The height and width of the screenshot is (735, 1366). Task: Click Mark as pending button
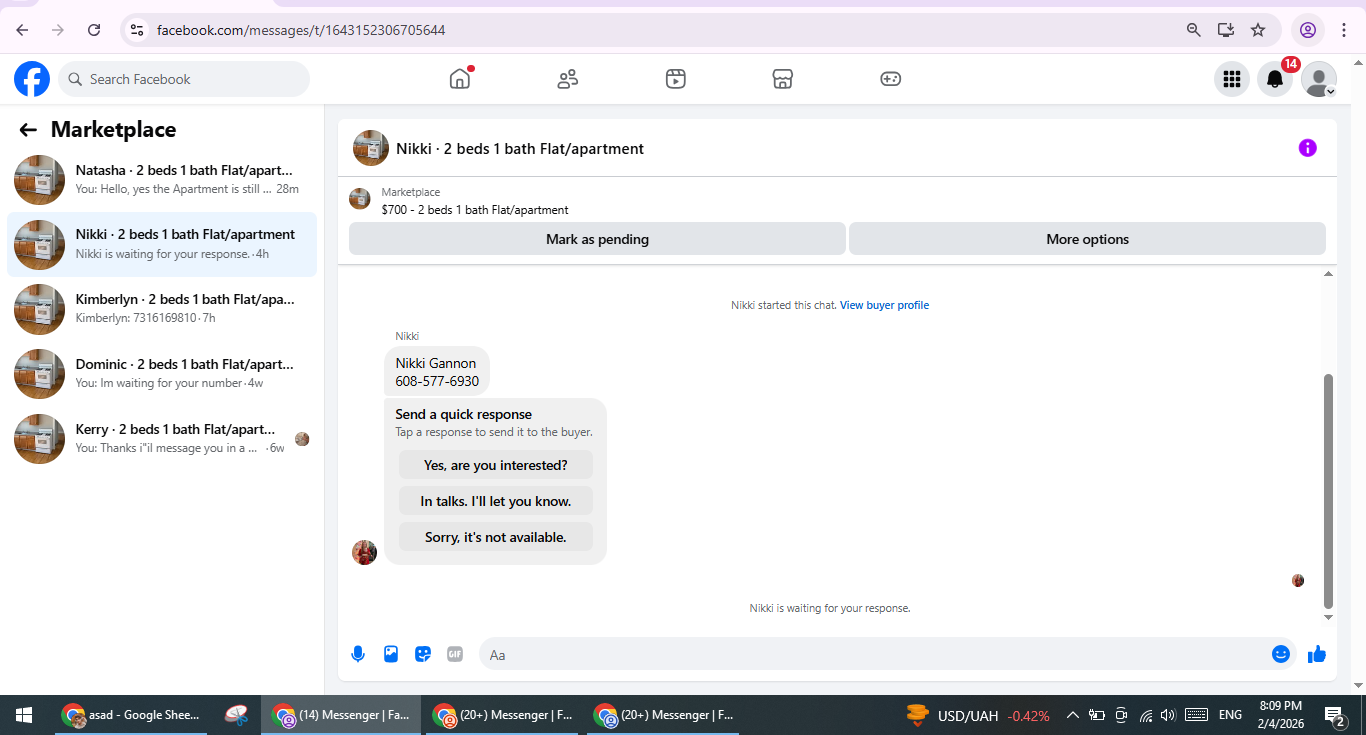[x=597, y=239]
